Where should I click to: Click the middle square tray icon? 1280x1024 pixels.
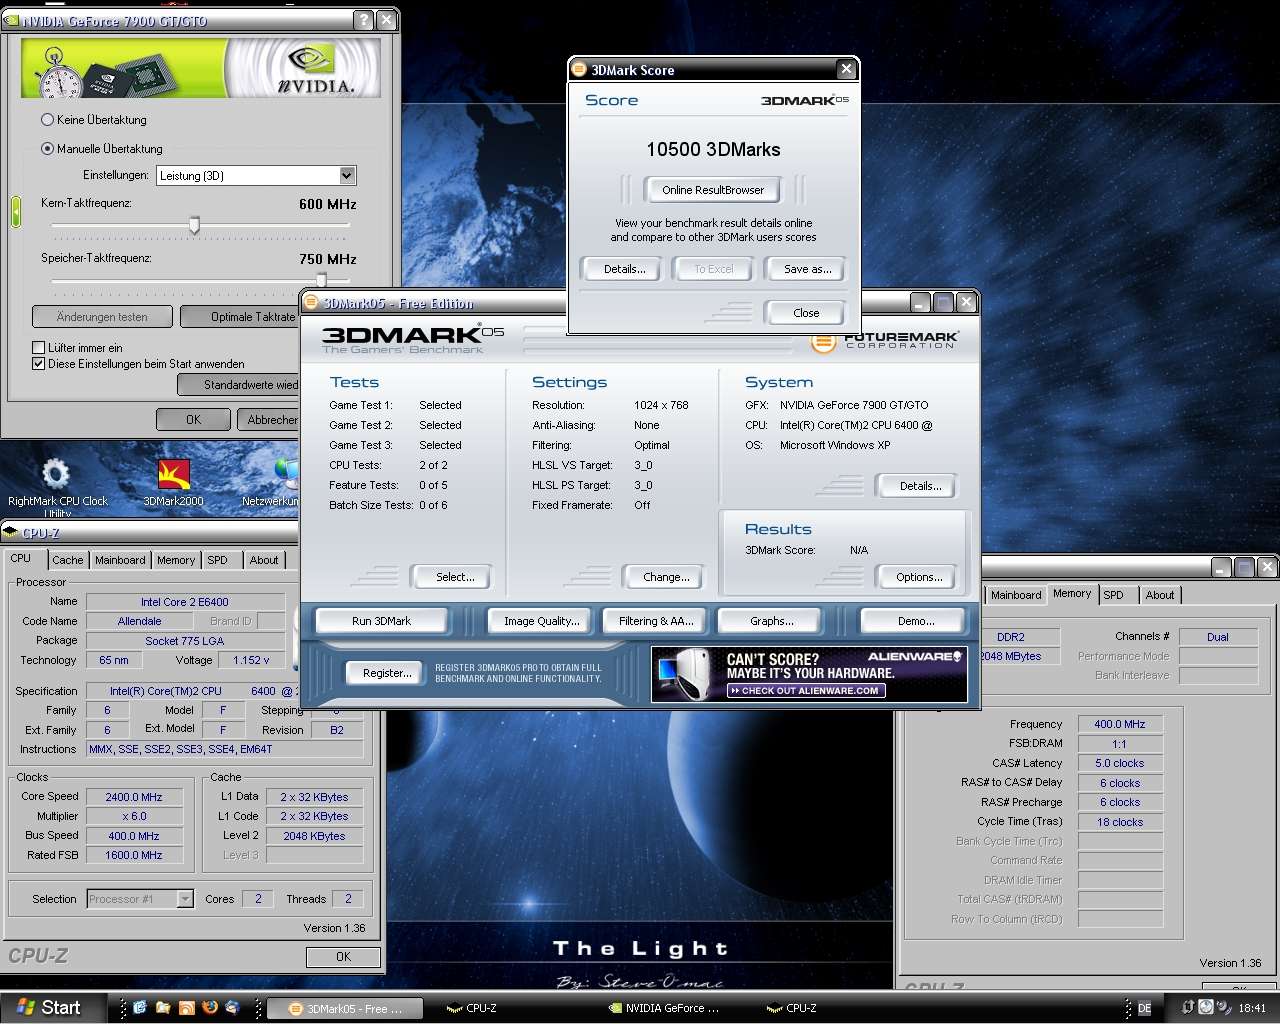click(1206, 1007)
